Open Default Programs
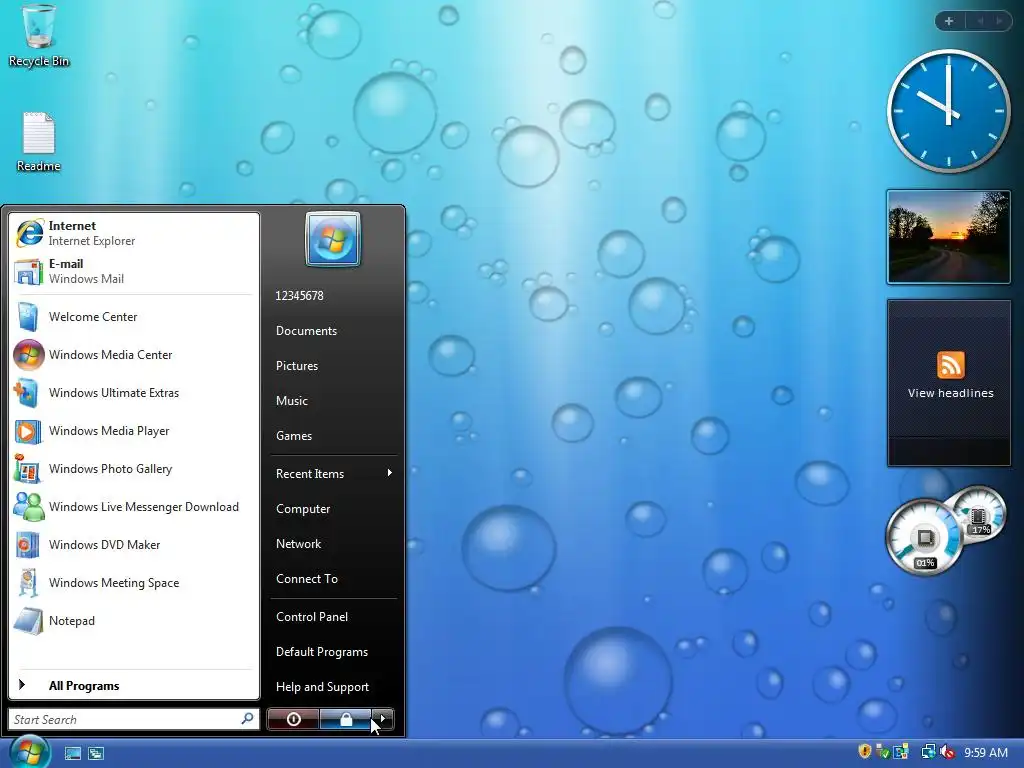 pos(333,652)
